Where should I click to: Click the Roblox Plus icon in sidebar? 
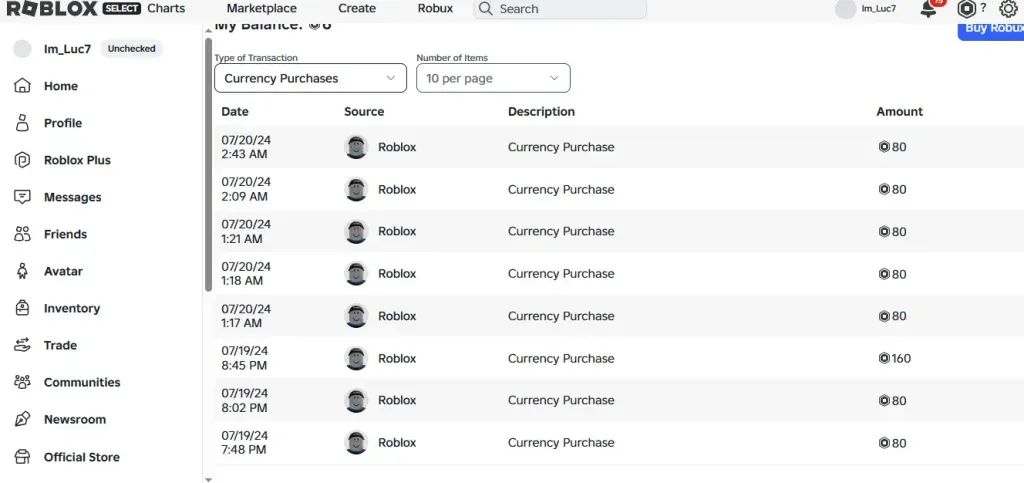click(22, 160)
